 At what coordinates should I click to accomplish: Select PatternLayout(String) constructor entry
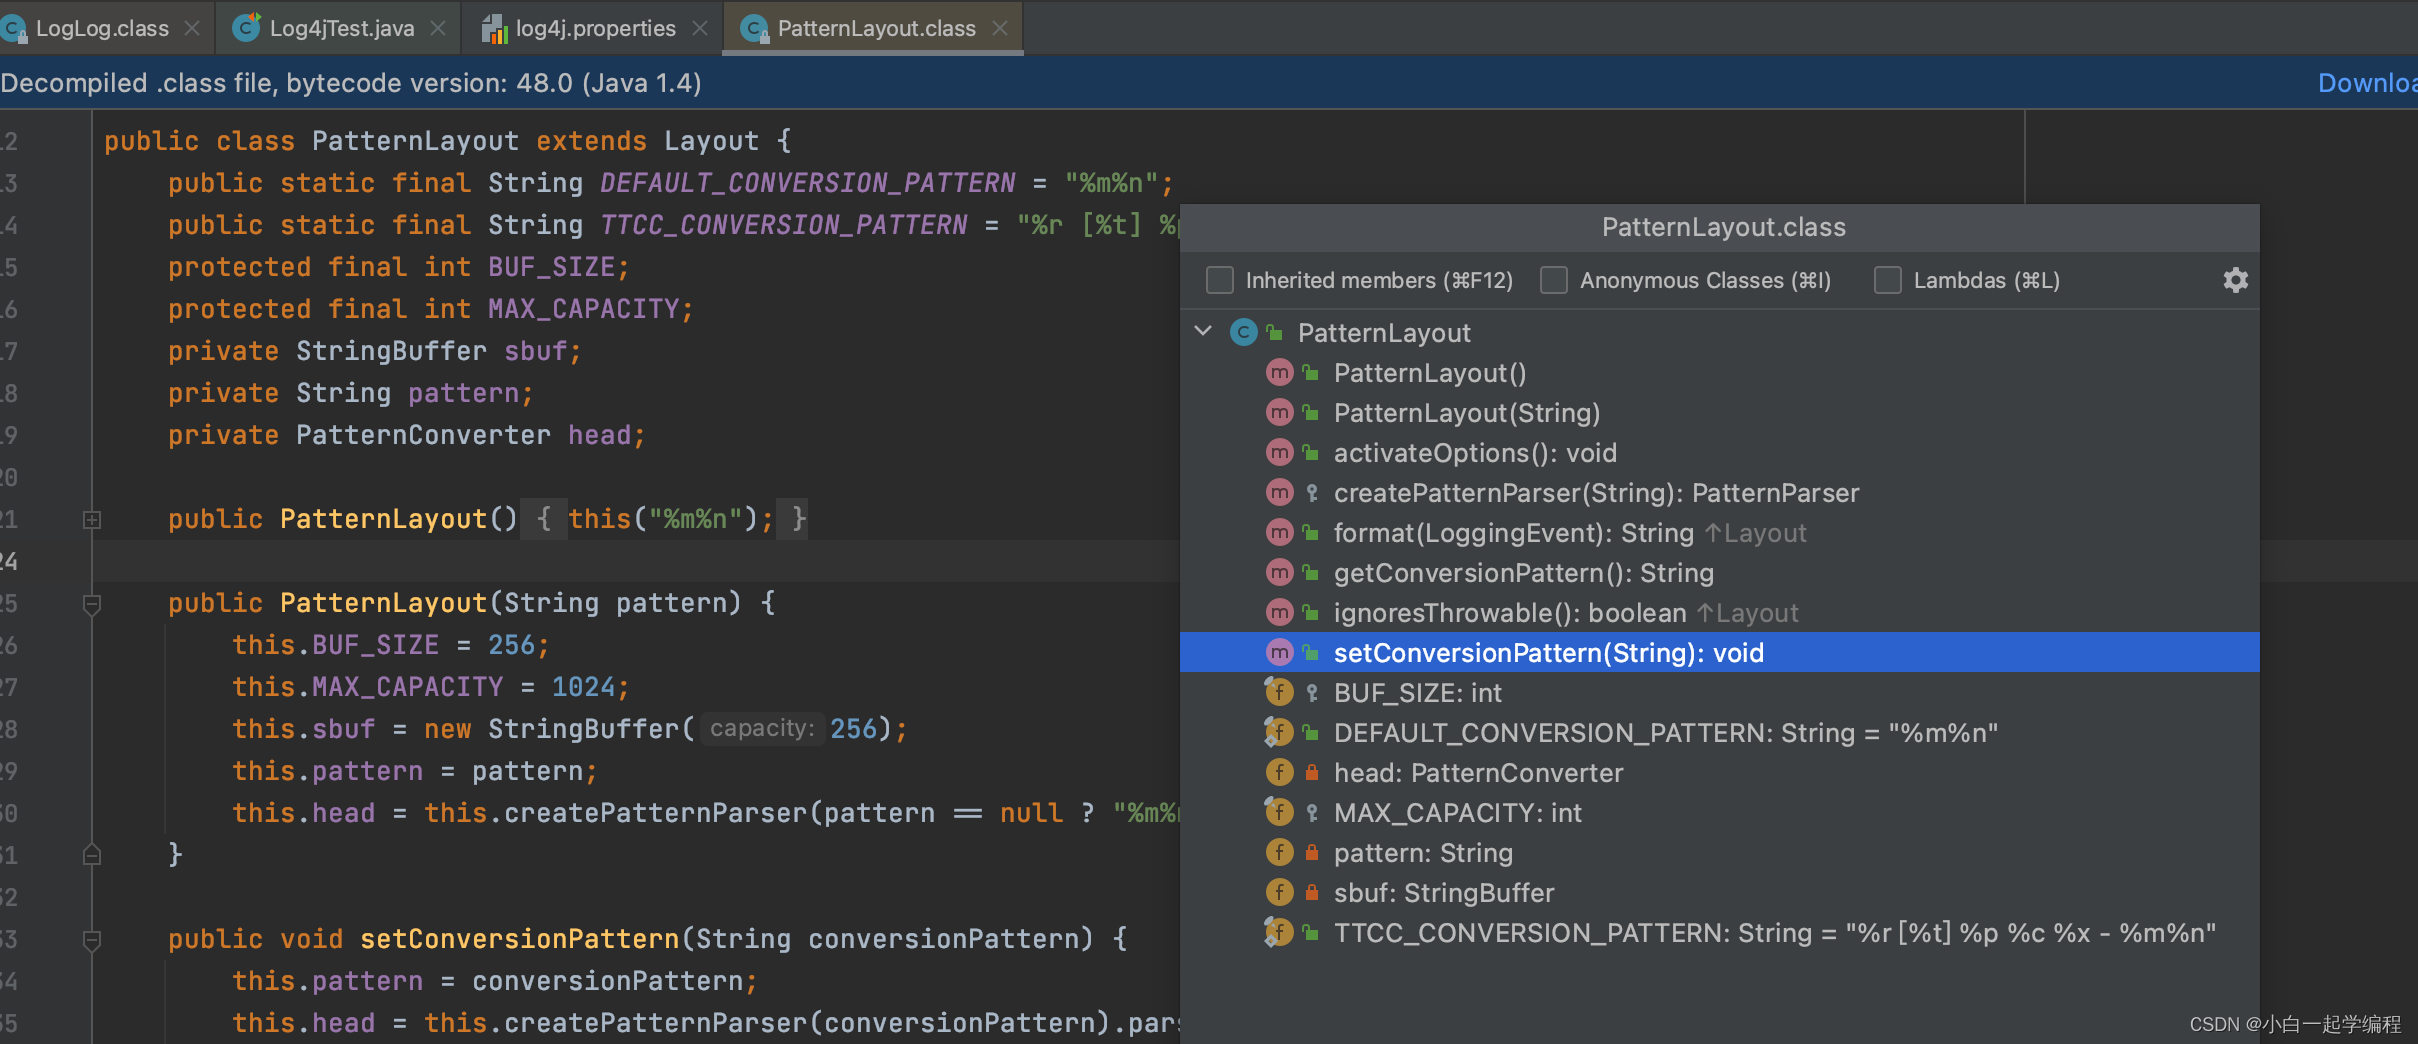coord(1719,413)
